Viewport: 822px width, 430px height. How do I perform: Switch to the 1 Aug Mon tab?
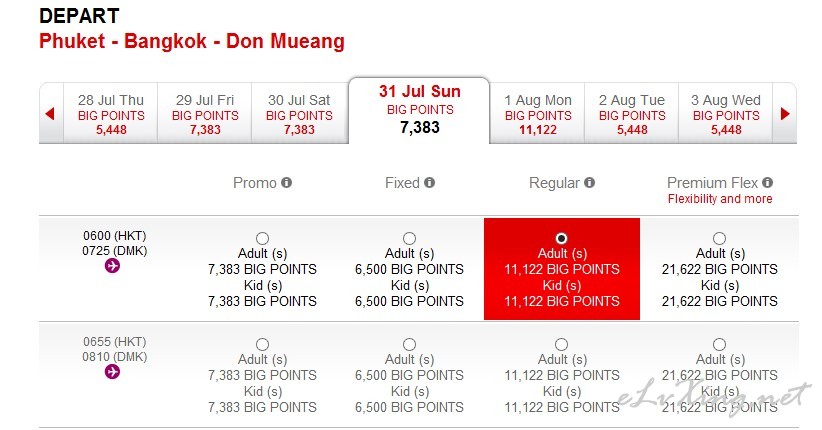538,114
